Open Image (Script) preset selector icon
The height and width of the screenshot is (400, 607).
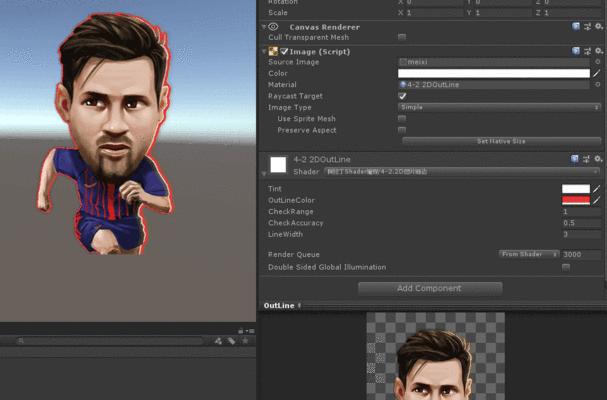pos(587,51)
